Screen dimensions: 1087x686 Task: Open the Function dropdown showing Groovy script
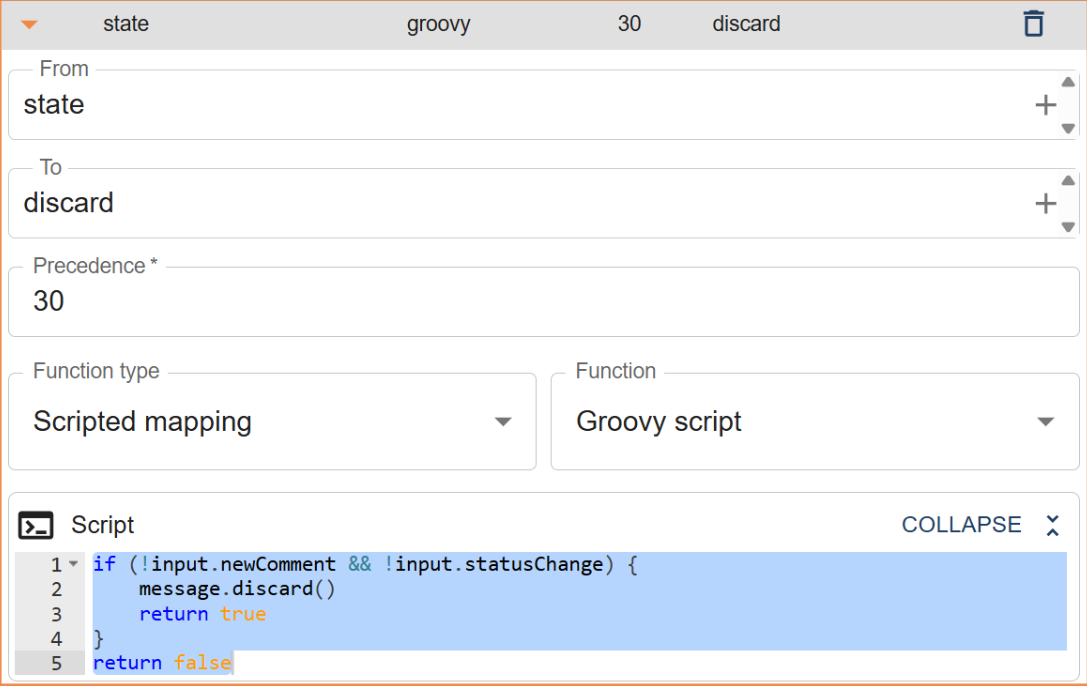point(1046,421)
